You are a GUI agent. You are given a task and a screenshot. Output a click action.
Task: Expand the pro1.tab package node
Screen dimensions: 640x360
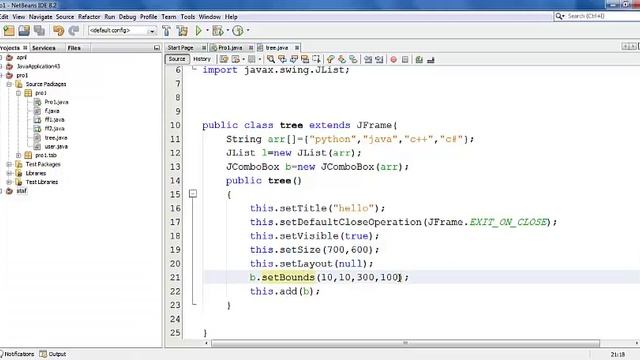(x=18, y=155)
